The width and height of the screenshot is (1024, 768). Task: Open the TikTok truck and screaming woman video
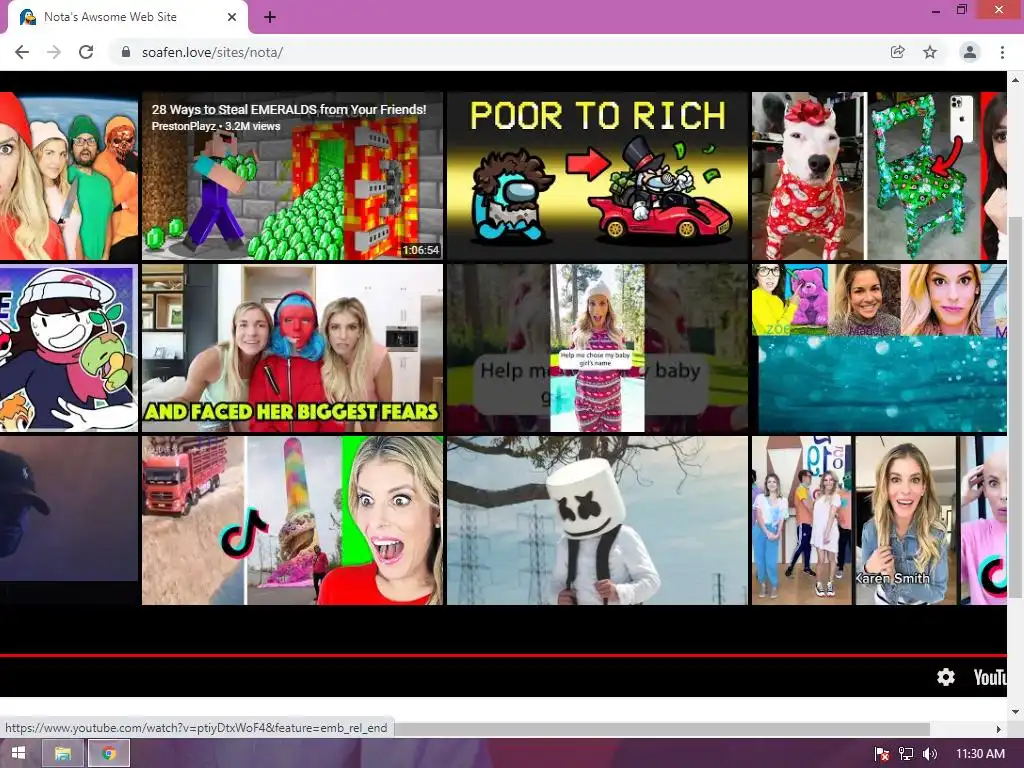pos(292,520)
